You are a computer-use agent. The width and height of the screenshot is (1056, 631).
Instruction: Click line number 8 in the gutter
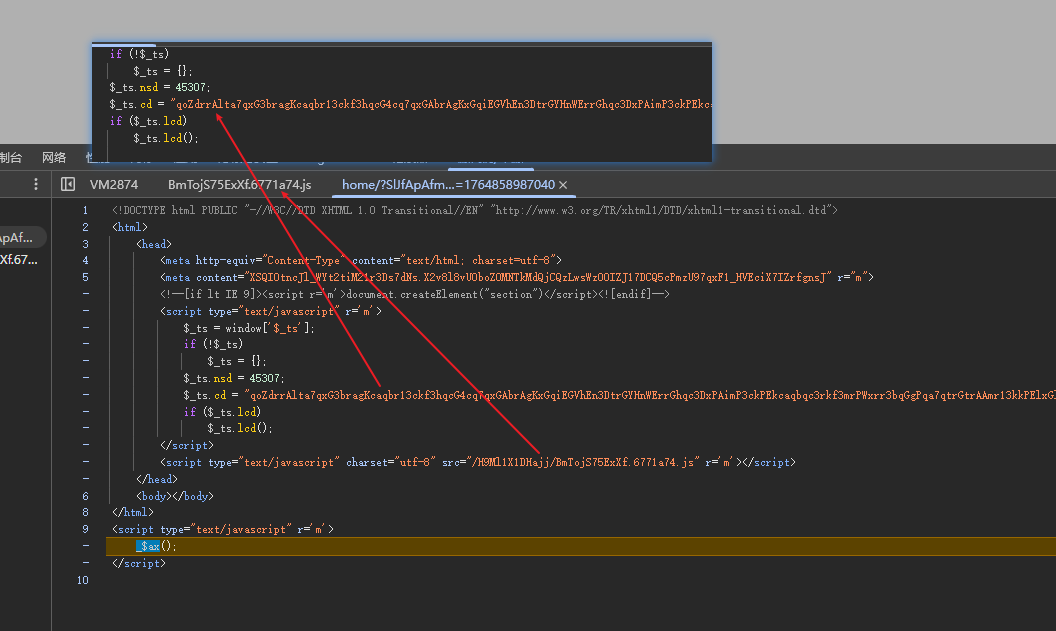point(85,512)
